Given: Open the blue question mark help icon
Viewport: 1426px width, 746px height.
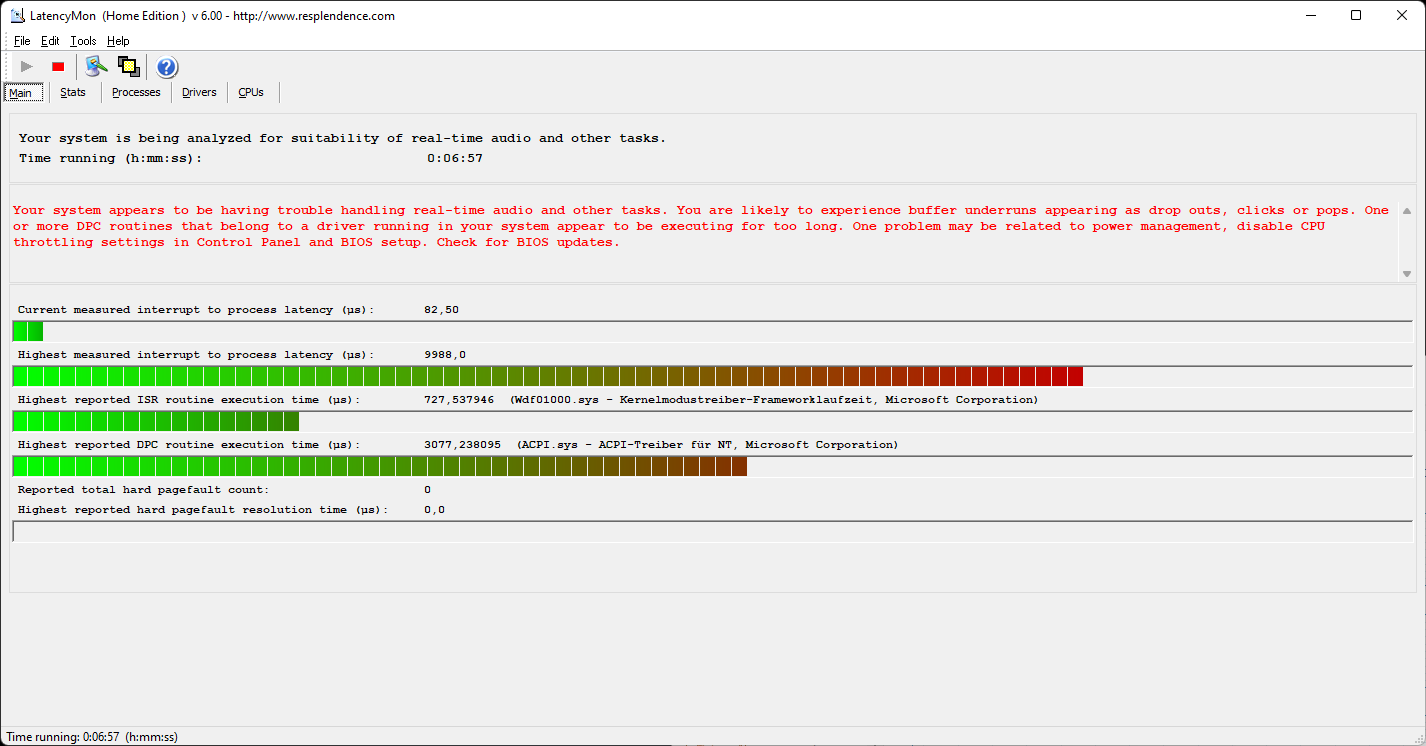Looking at the screenshot, I should pyautogui.click(x=167, y=67).
